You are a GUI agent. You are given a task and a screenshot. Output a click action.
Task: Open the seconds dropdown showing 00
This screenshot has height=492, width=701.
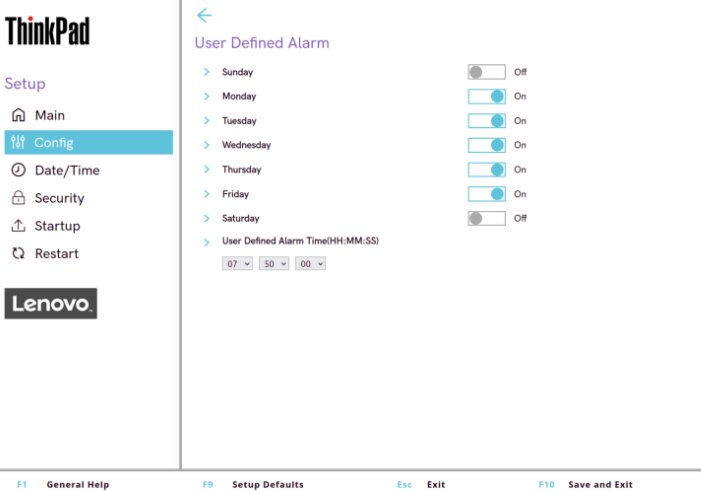coord(310,264)
